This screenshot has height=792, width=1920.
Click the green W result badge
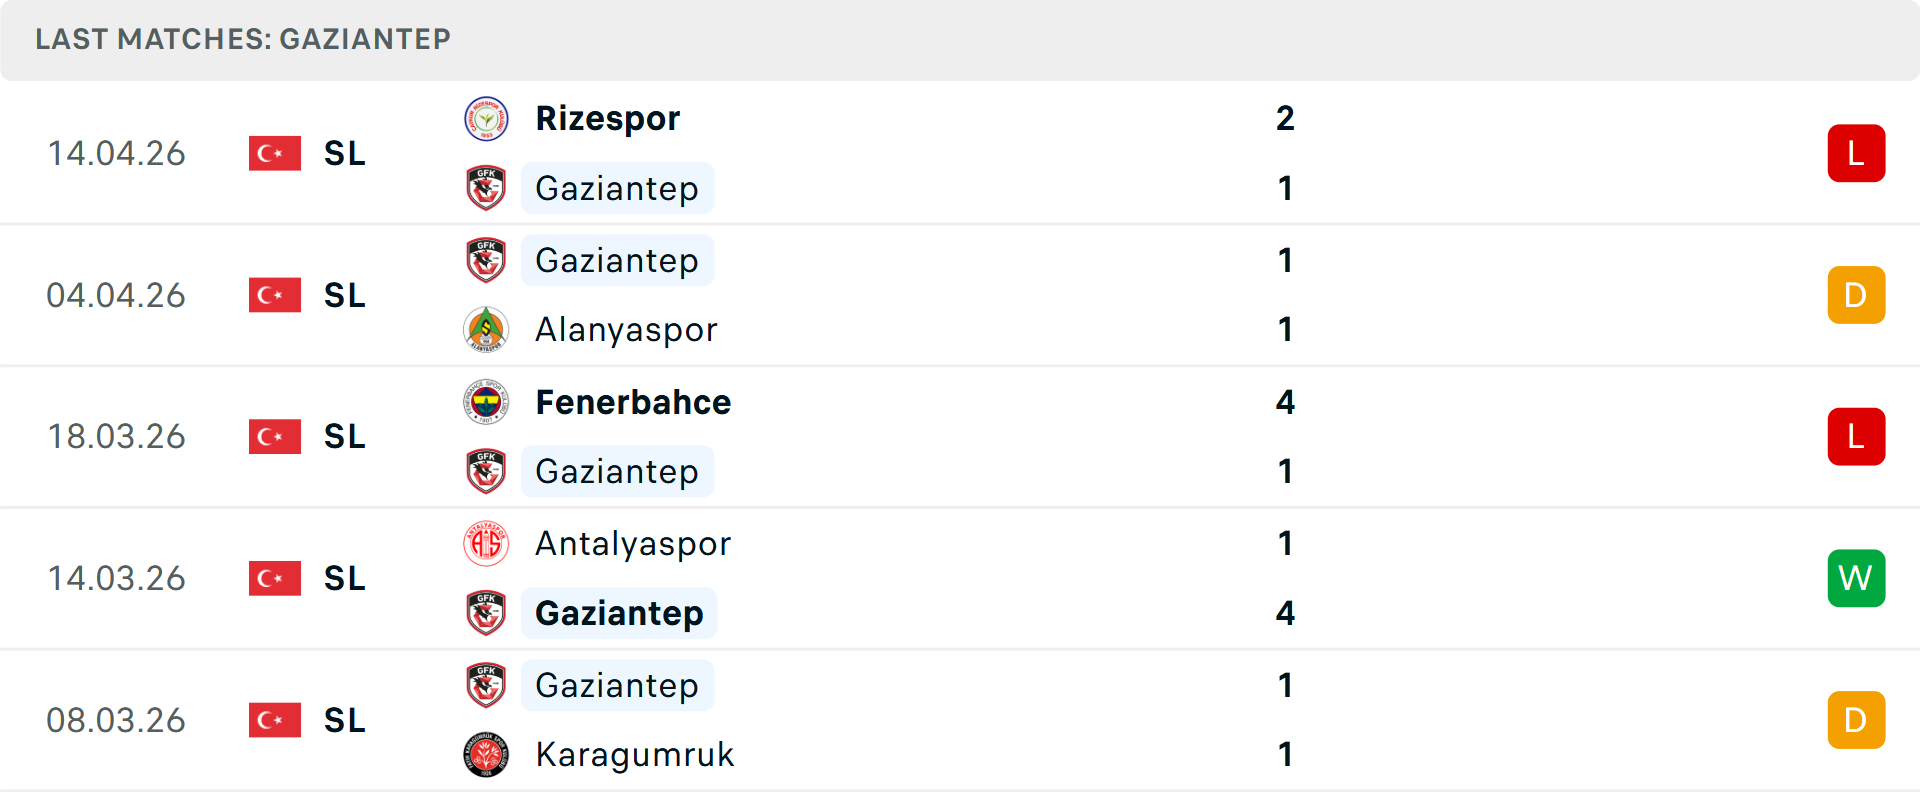coord(1856,578)
